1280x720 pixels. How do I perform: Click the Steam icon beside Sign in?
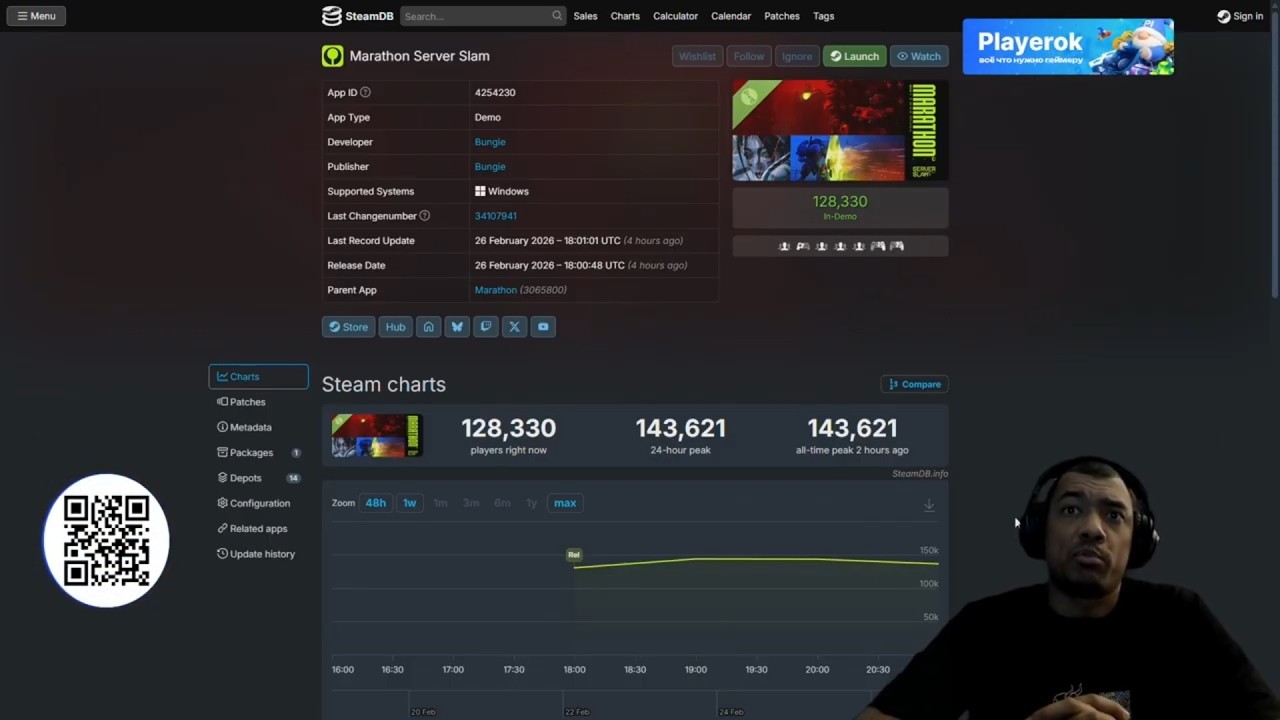pos(1224,16)
